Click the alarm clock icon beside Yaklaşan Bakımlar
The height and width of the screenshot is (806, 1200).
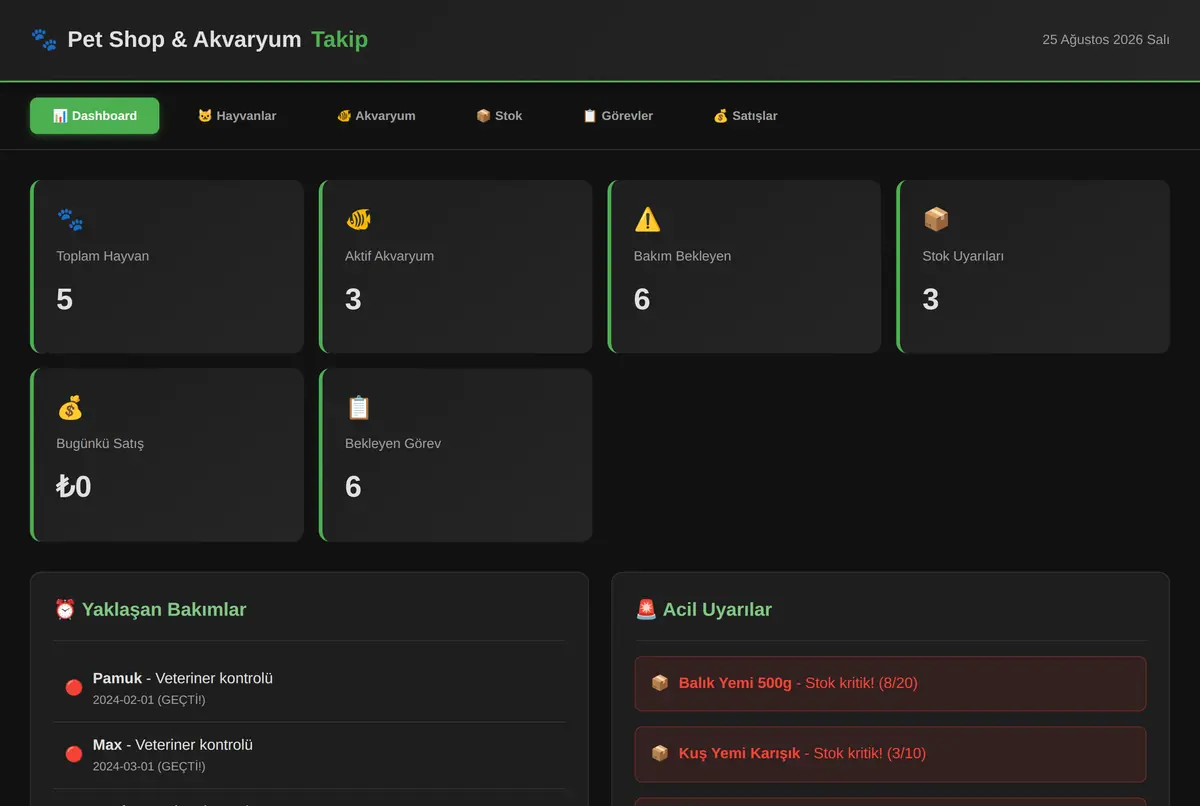(65, 609)
